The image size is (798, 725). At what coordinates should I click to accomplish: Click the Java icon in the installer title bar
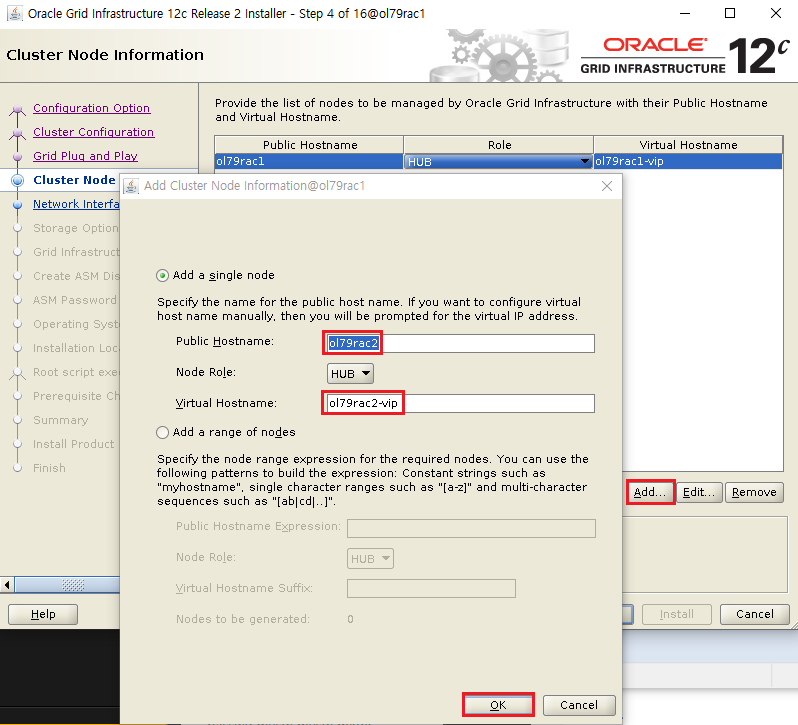click(x=15, y=13)
